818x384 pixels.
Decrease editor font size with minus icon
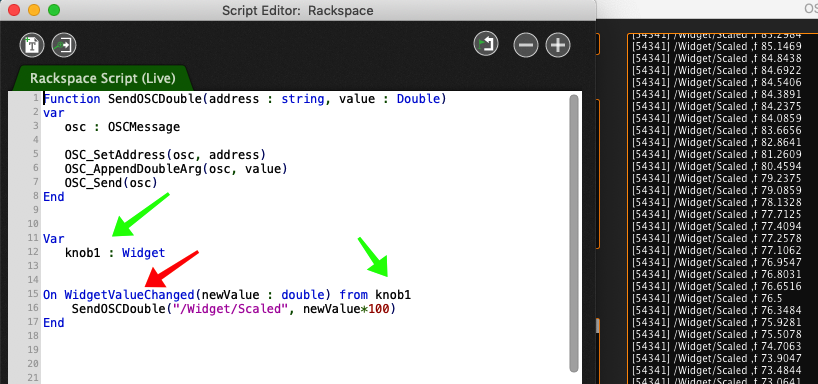click(525, 45)
